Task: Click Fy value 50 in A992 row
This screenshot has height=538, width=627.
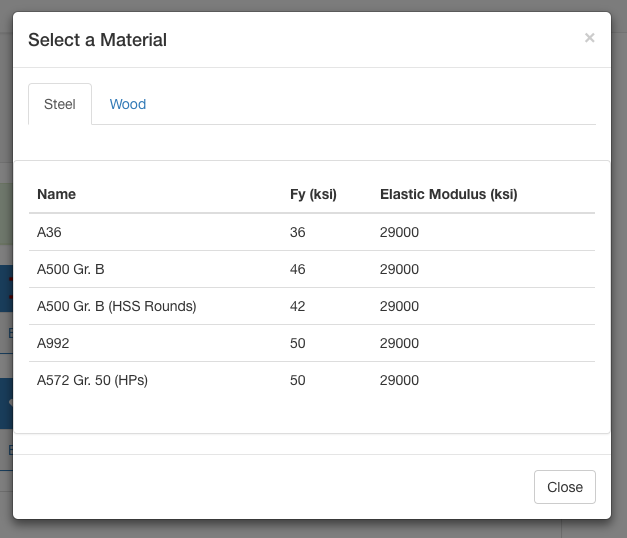Action: [298, 343]
